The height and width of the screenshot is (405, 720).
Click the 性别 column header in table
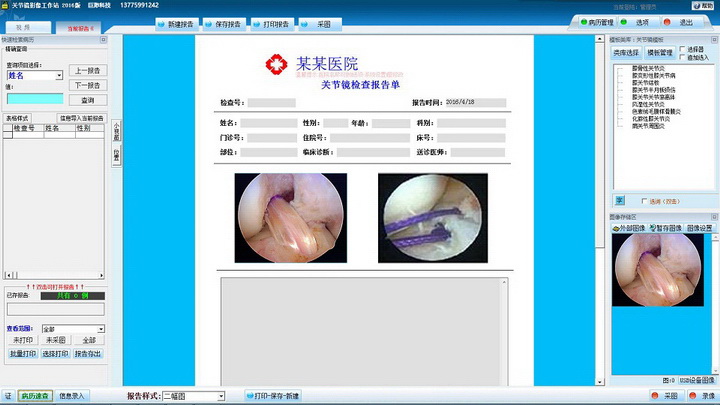(x=90, y=128)
